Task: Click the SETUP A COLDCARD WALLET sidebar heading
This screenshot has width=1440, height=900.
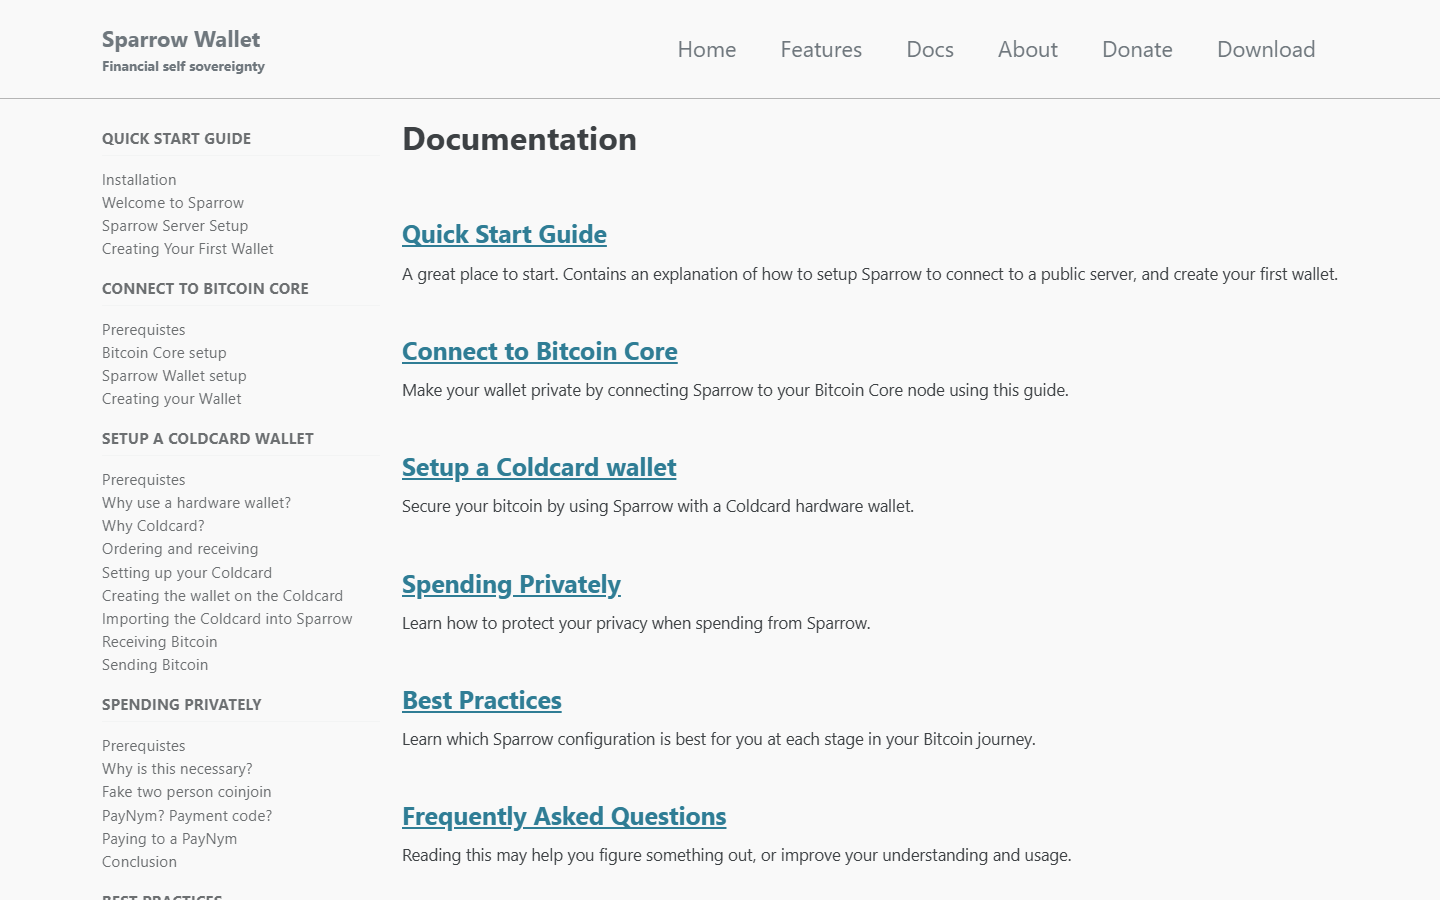Action: pos(208,439)
